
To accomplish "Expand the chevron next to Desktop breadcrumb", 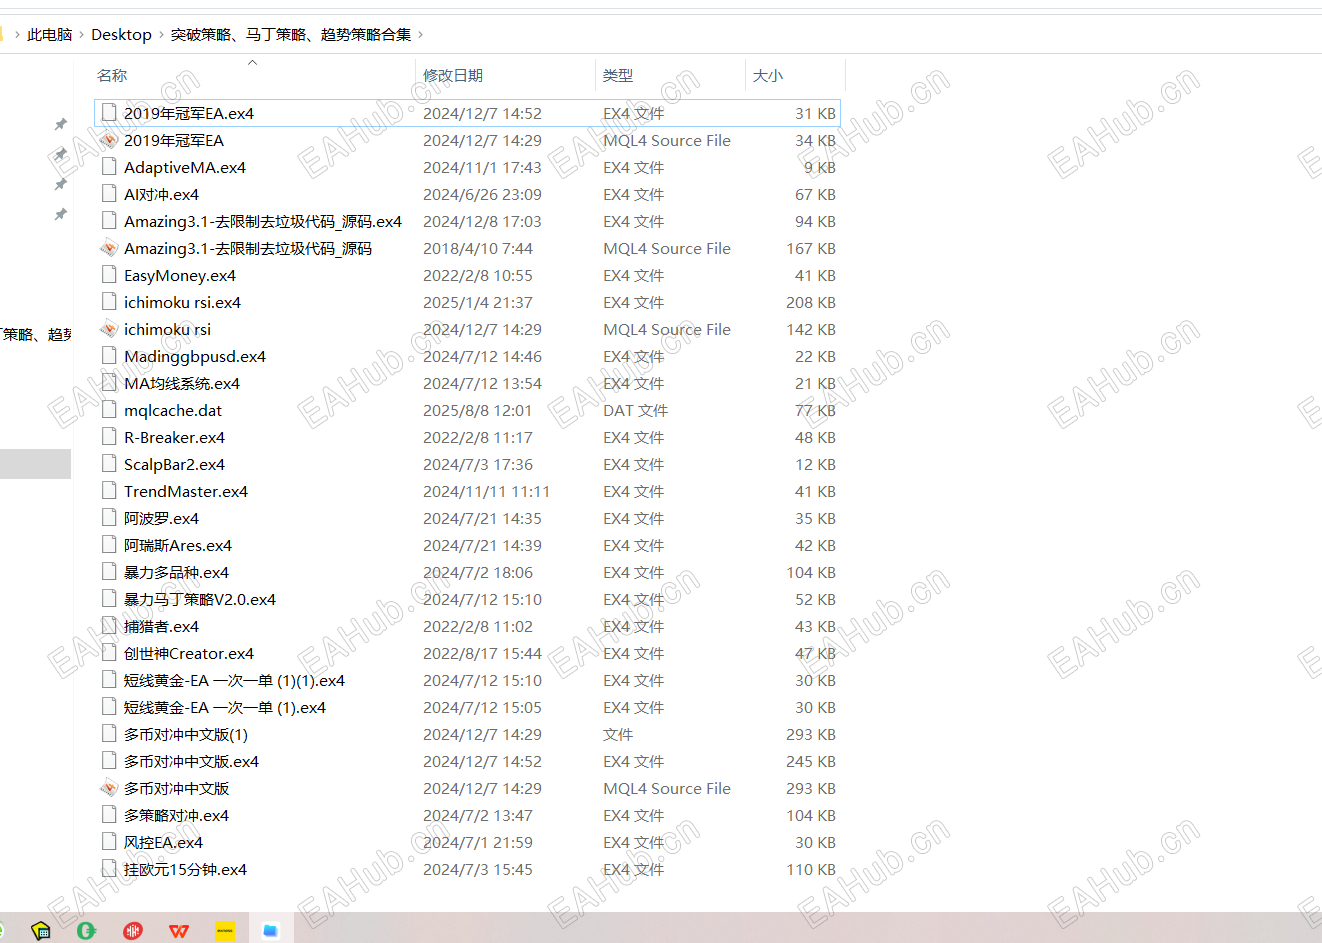I will [158, 33].
